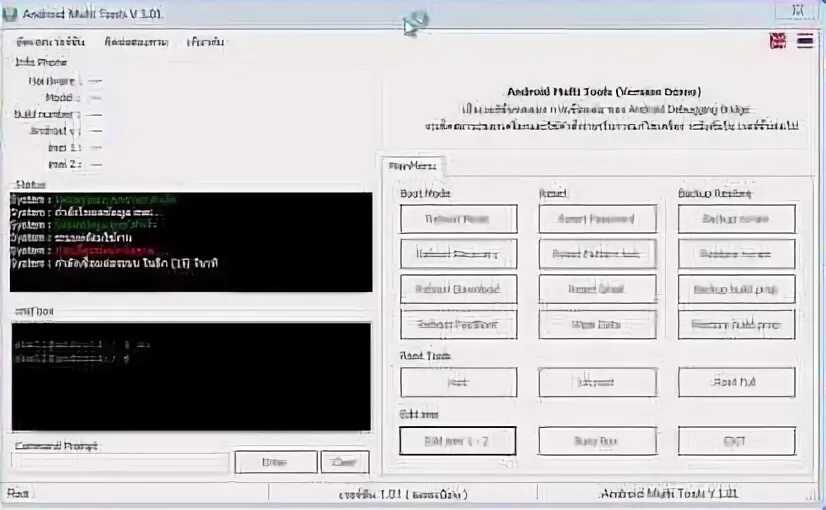Open the third Thai menu (about)
The height and width of the screenshot is (510, 826).
pyautogui.click(x=205, y=42)
